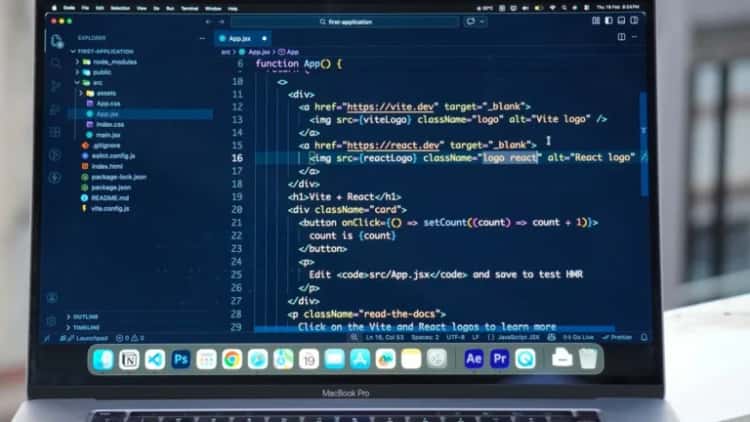Collapse the src folder

pyautogui.click(x=90, y=83)
